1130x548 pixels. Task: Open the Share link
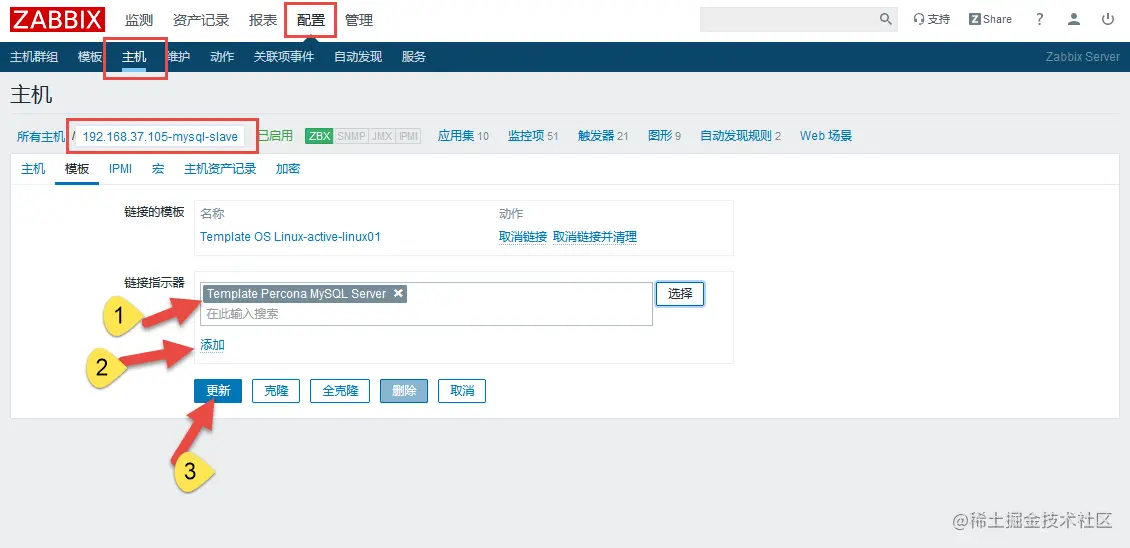coord(990,19)
